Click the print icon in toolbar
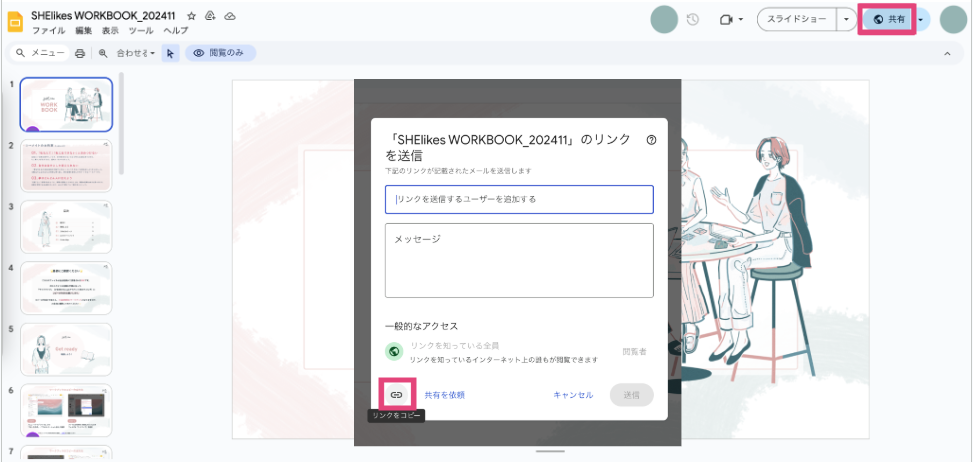The height and width of the screenshot is (462, 973). (79, 53)
